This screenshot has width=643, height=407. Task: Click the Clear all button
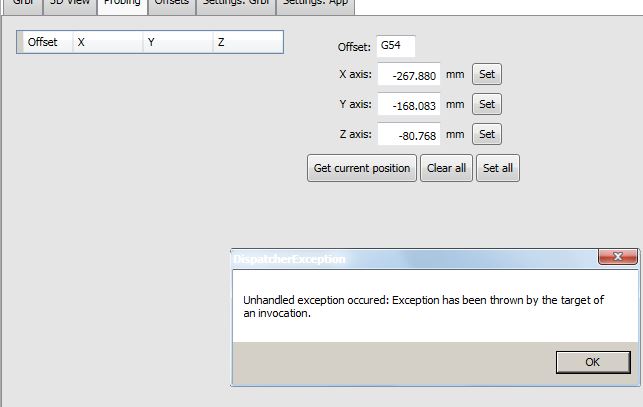446,168
